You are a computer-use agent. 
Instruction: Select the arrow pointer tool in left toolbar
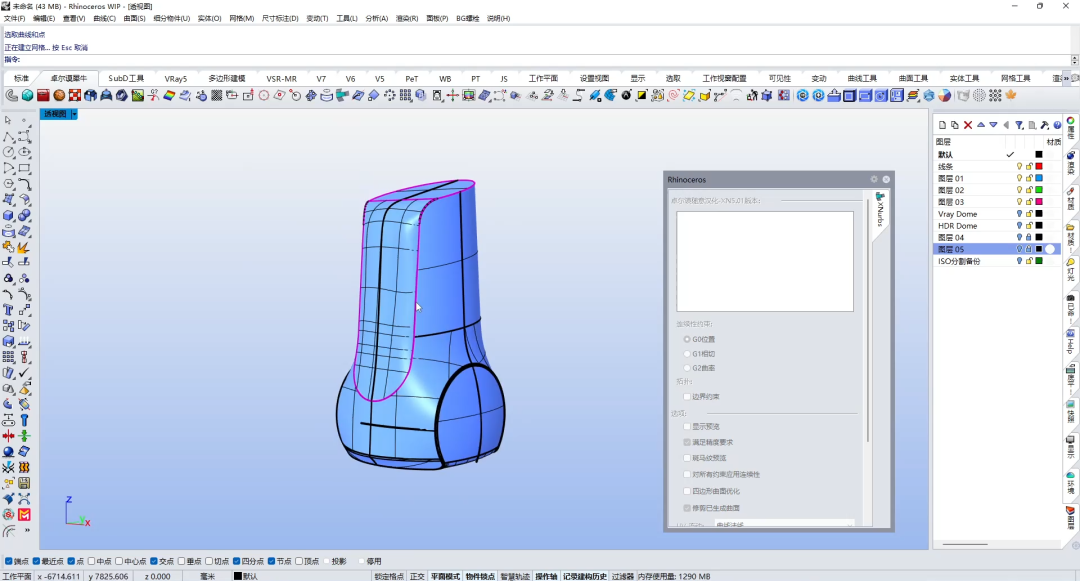(8, 120)
